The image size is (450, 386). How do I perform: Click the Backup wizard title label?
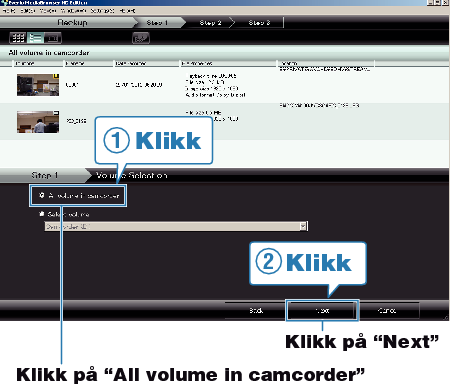[72, 23]
